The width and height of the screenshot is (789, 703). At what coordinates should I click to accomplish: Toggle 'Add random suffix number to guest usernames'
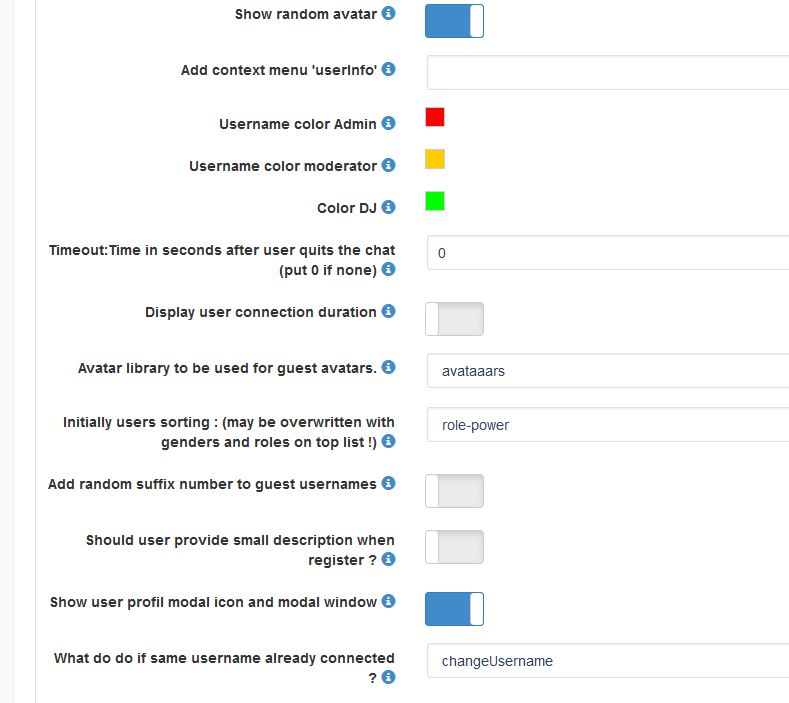pyautogui.click(x=454, y=491)
